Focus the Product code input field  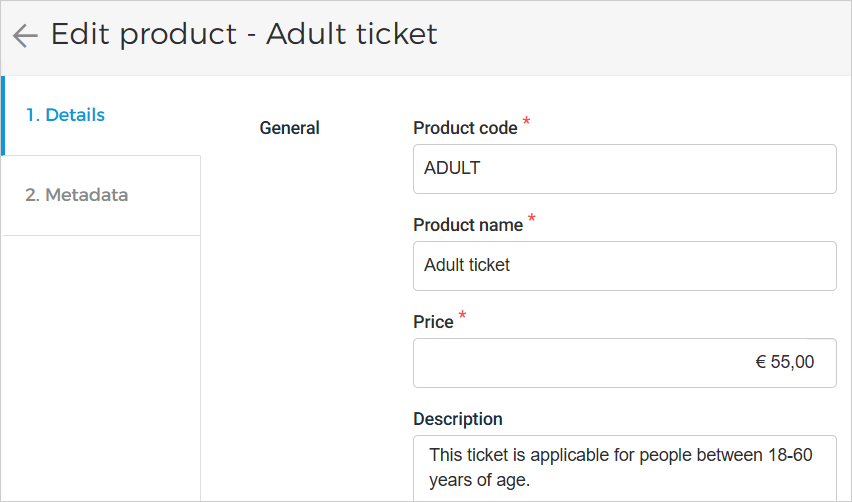[624, 169]
